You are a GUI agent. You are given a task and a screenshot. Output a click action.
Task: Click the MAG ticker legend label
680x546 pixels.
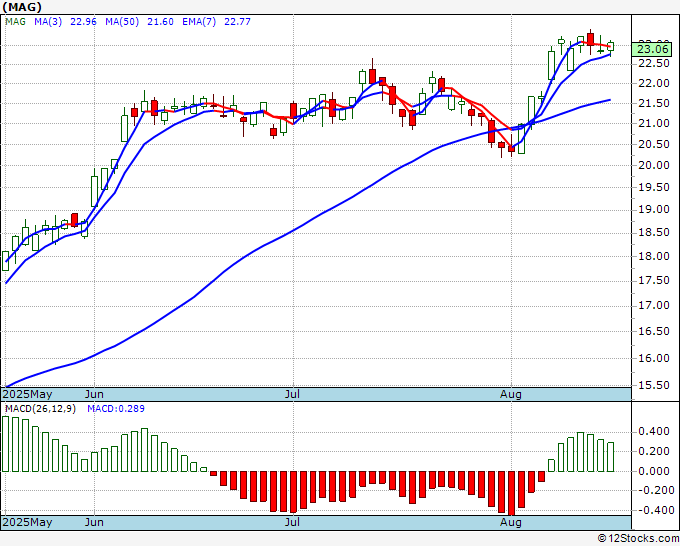tap(15, 22)
